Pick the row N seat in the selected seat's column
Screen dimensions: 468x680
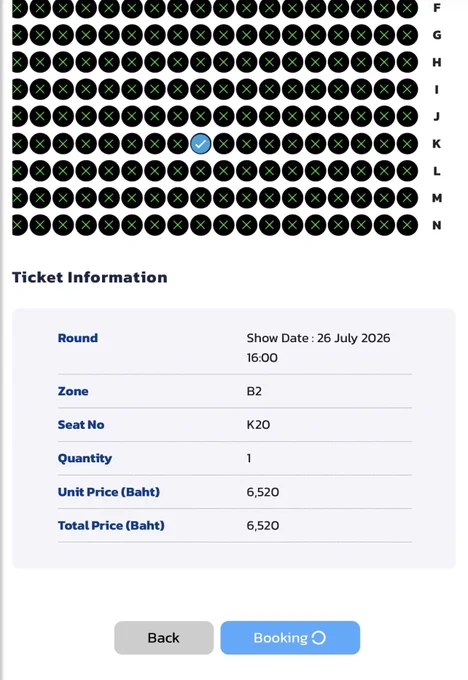pos(200,225)
